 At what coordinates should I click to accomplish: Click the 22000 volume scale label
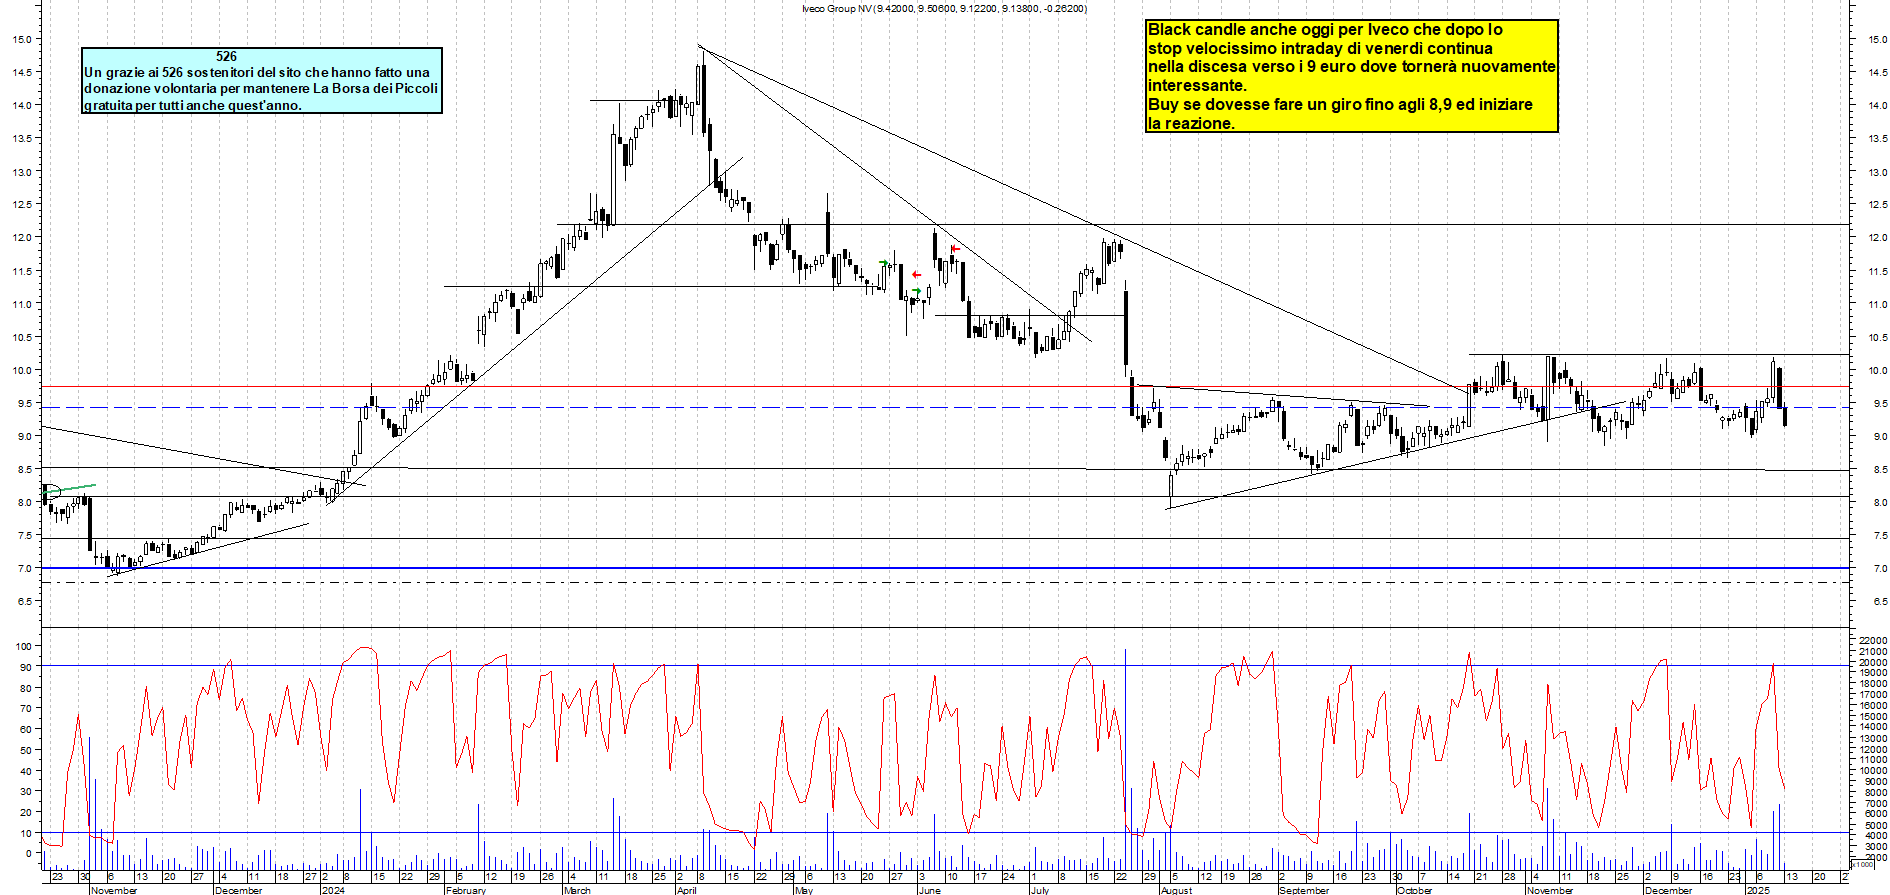pos(1873,640)
